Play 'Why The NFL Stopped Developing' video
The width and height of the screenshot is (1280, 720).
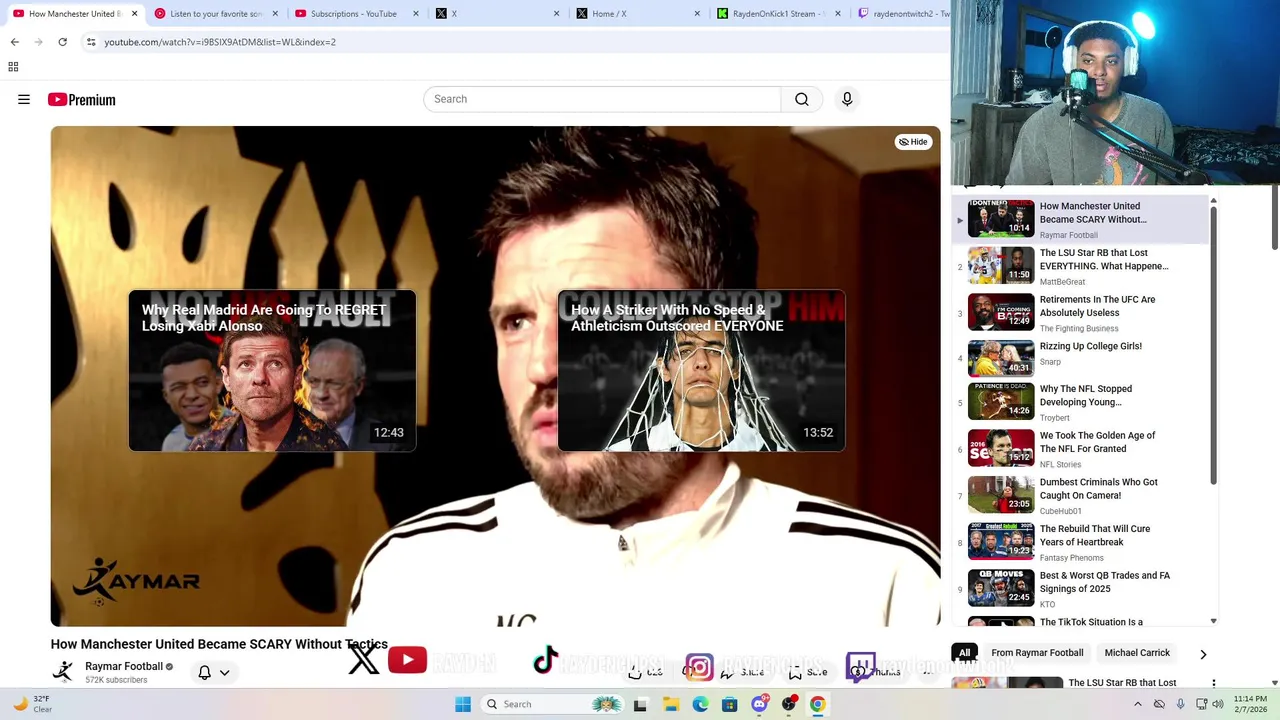click(x=1080, y=402)
